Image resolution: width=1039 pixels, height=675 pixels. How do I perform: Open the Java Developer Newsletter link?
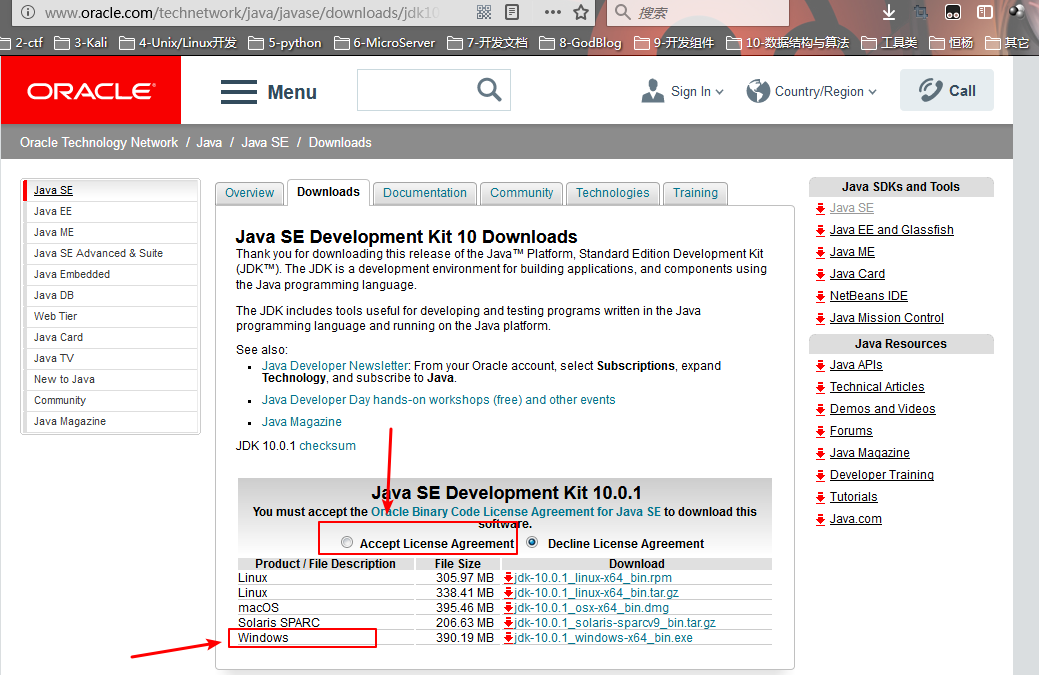pyautogui.click(x=335, y=366)
